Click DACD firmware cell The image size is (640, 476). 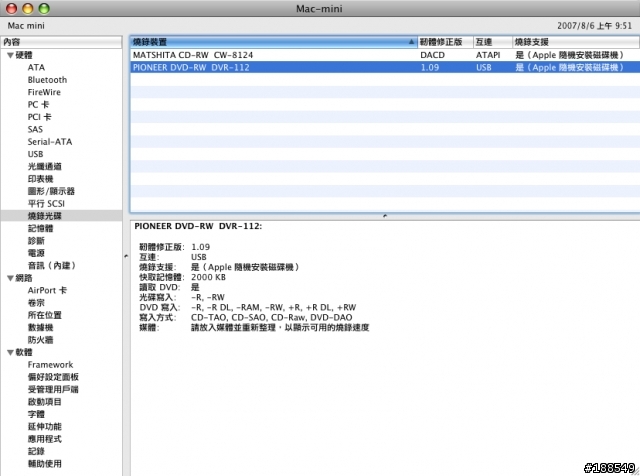coord(432,55)
